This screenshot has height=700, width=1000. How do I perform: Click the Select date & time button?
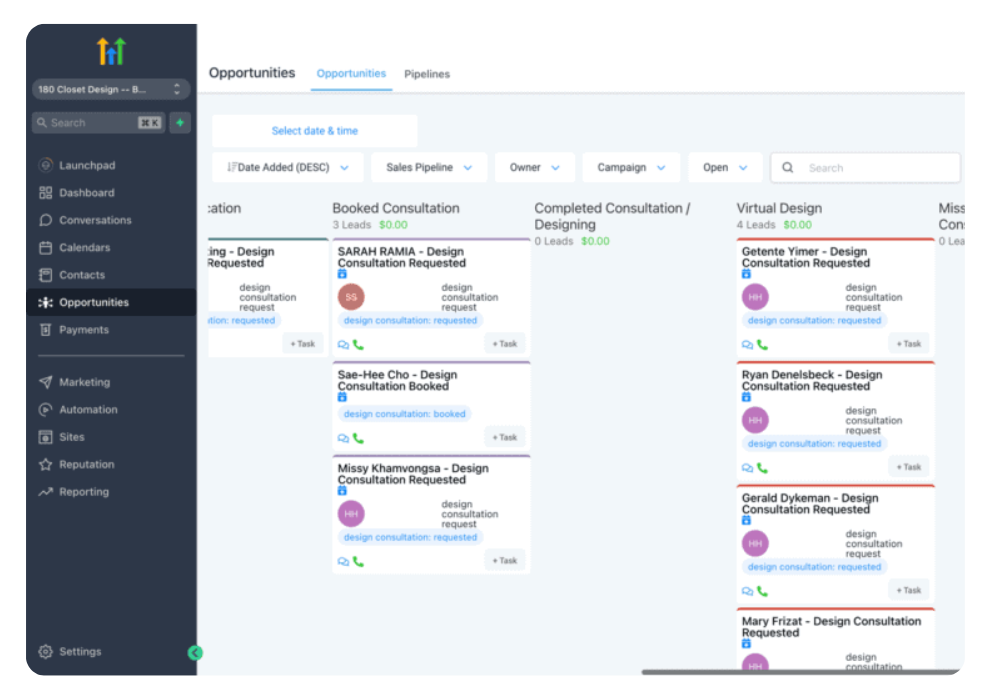(315, 131)
